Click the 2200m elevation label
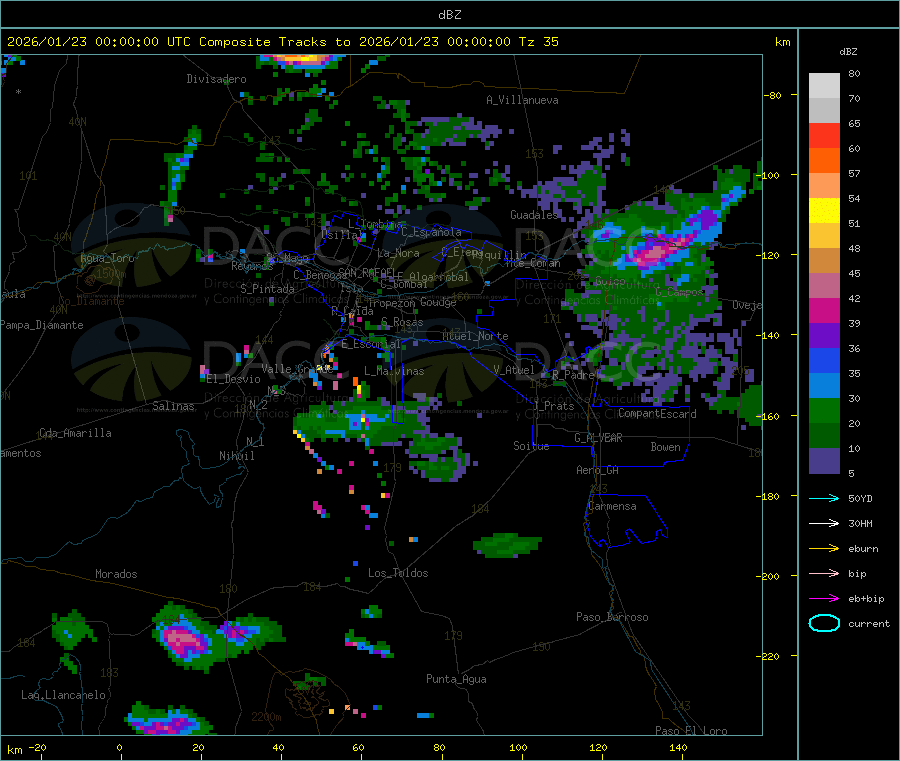 tap(266, 717)
